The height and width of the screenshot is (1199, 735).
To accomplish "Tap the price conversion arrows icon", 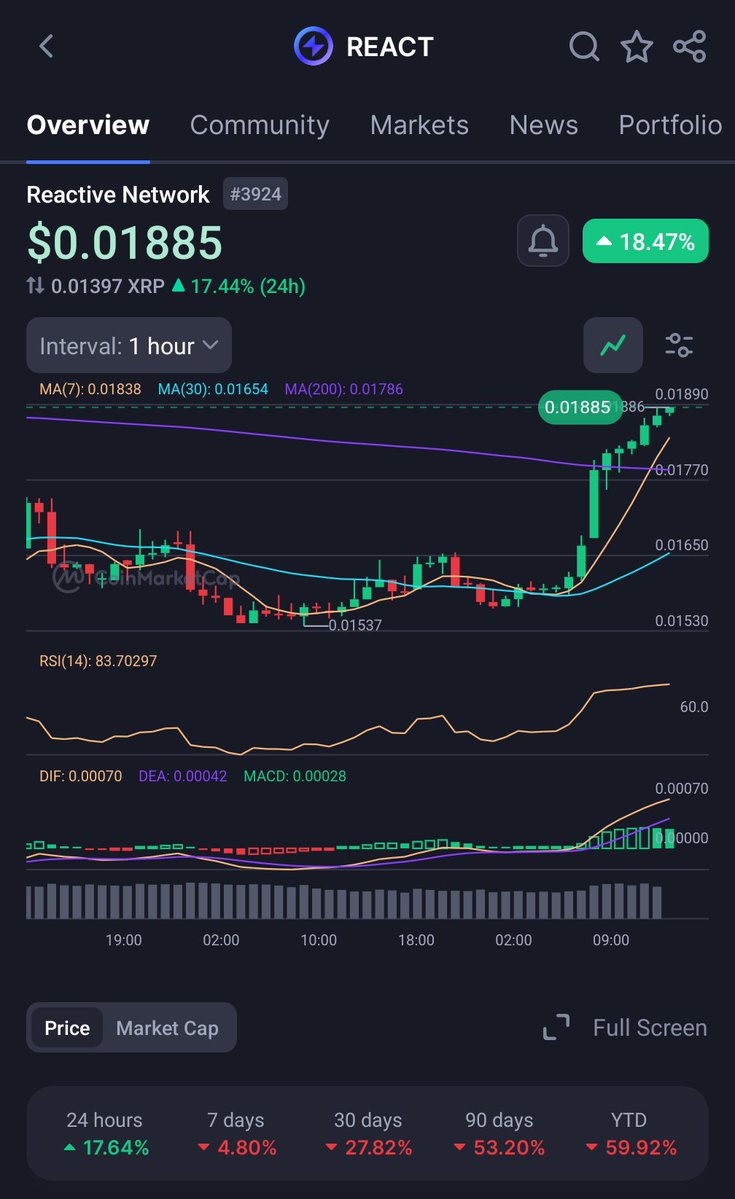I will tap(35, 286).
